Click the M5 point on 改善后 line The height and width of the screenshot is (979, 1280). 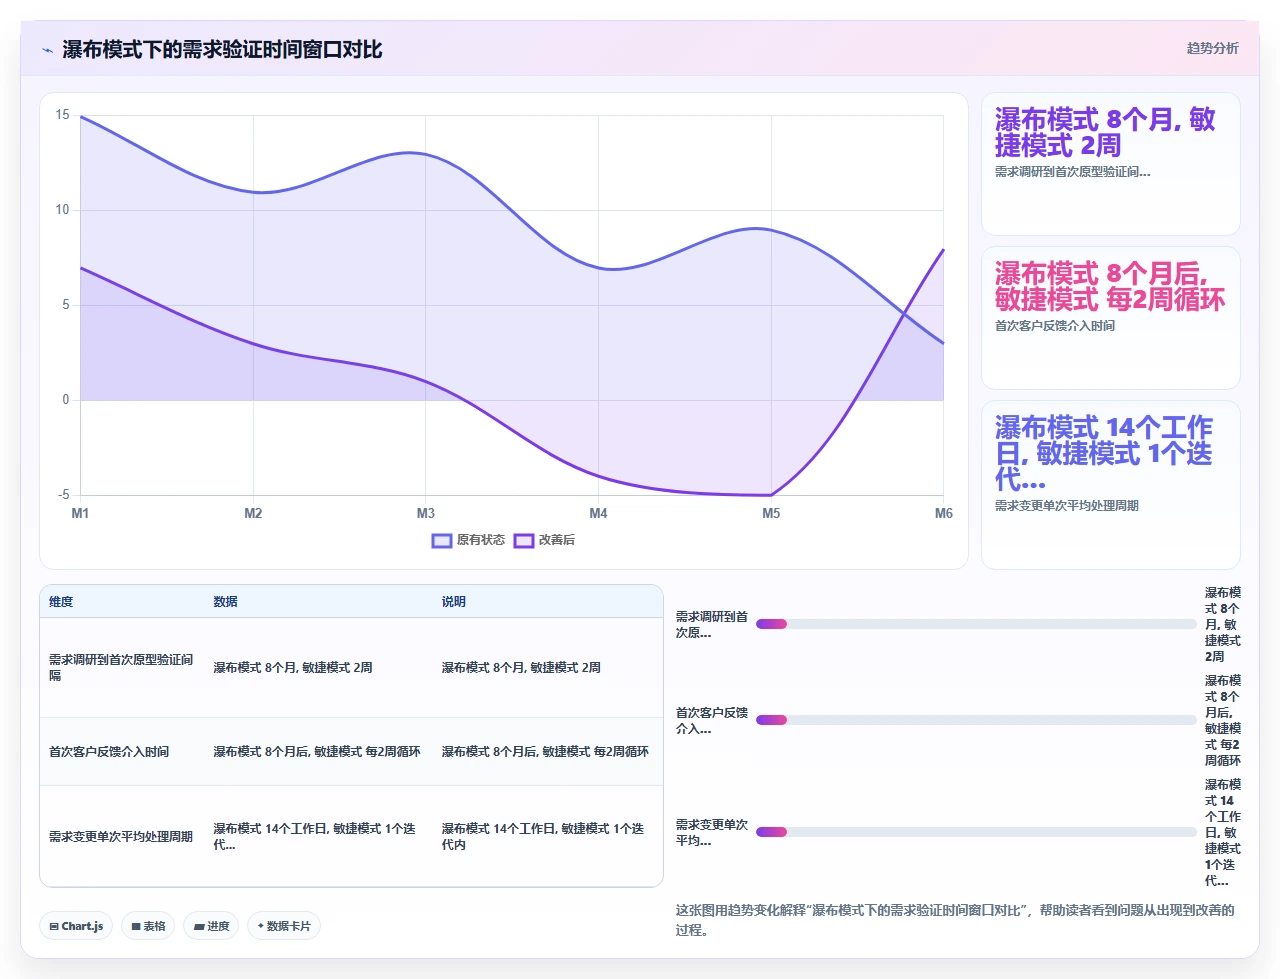pos(771,495)
